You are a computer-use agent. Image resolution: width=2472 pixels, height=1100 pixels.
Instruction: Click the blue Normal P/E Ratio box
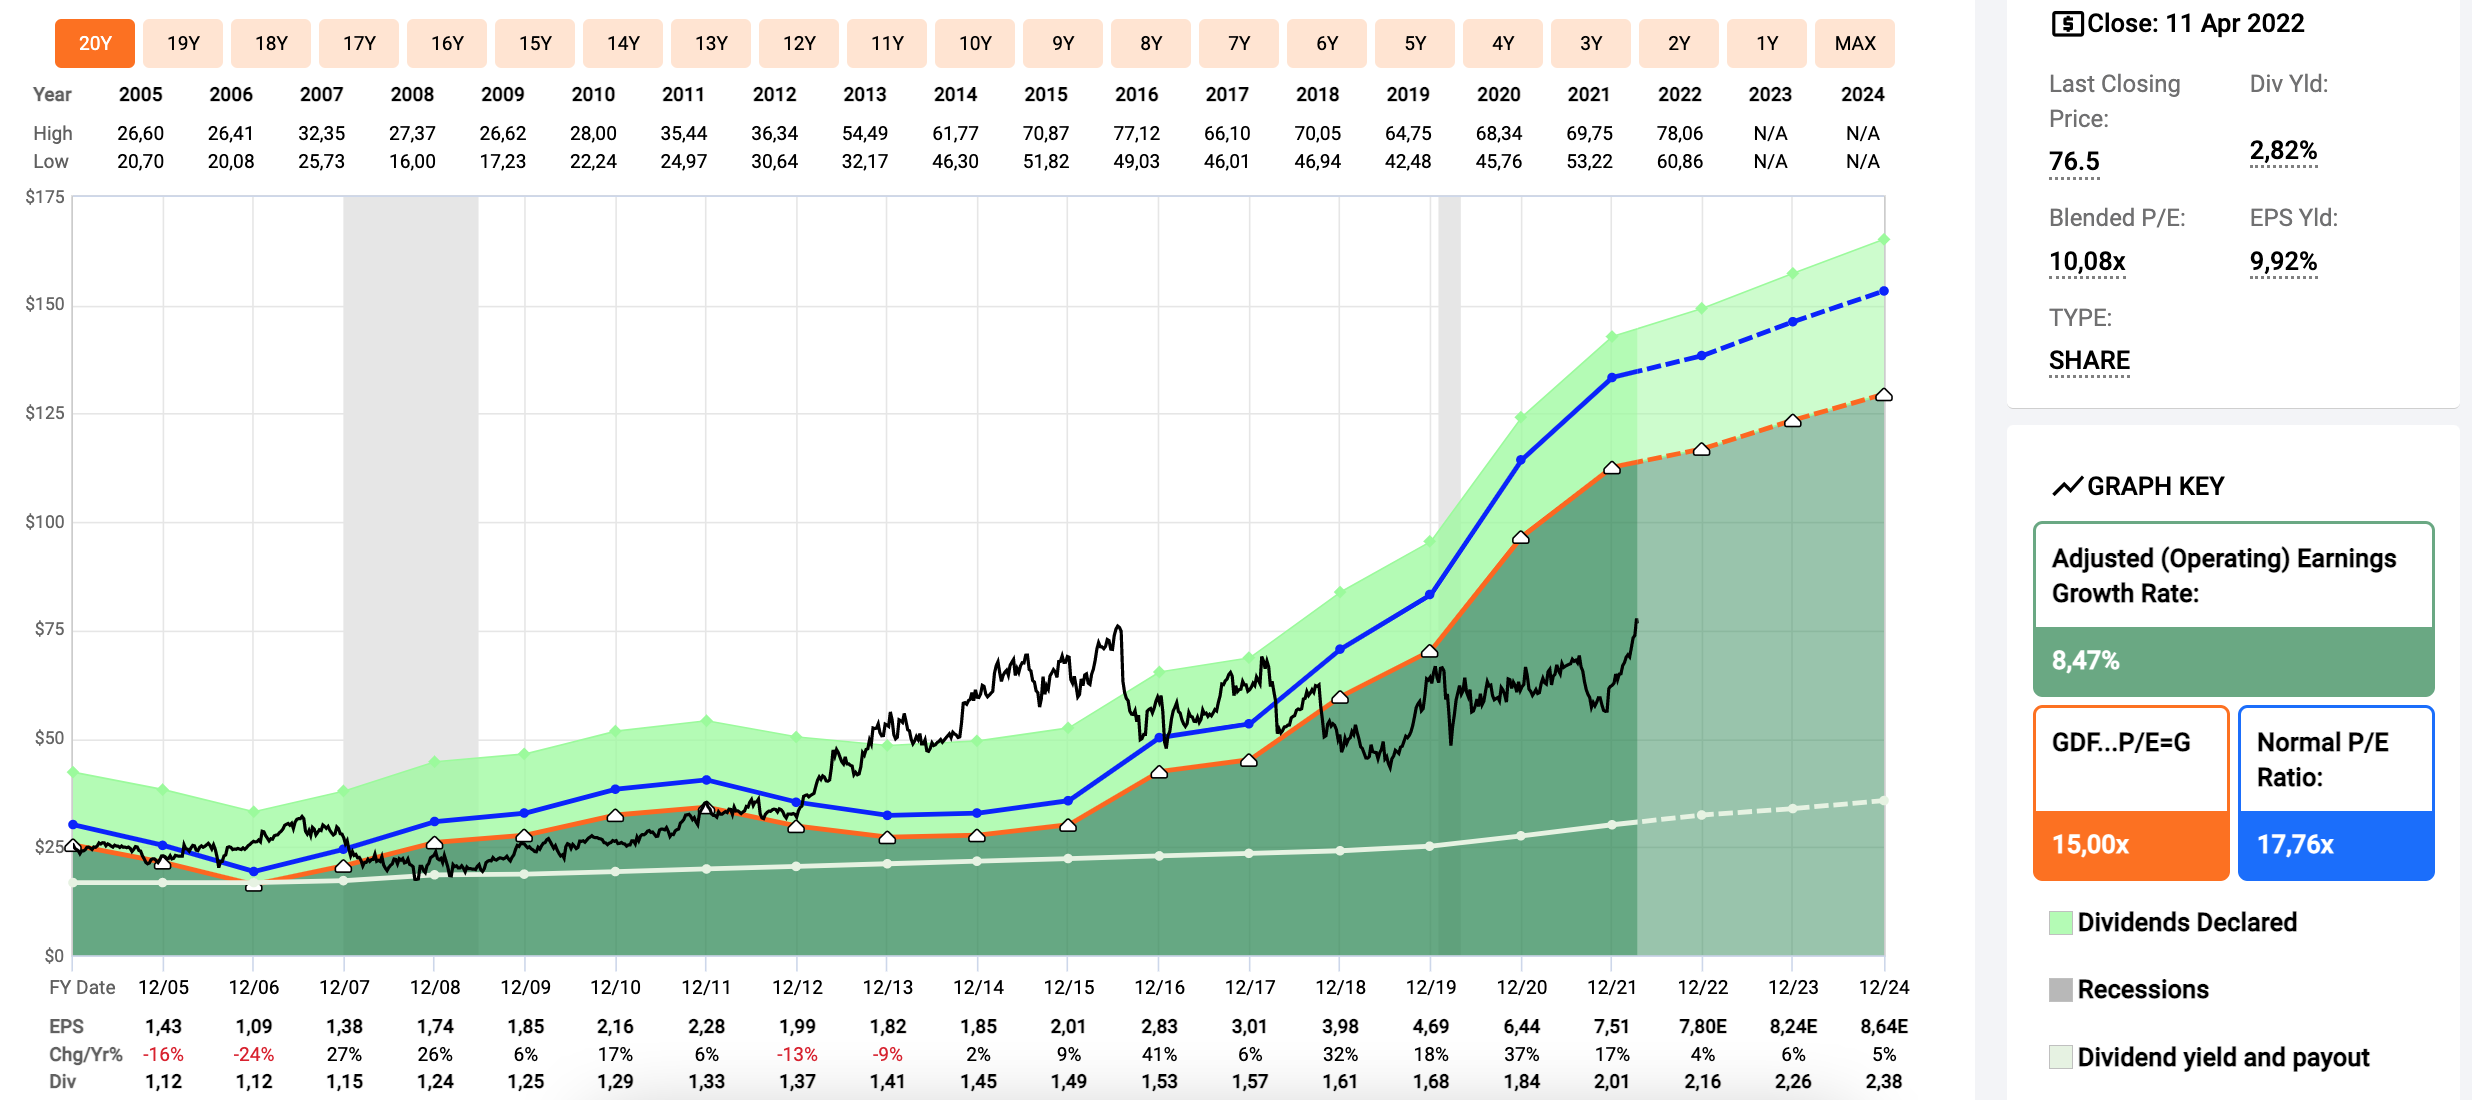[2335, 793]
